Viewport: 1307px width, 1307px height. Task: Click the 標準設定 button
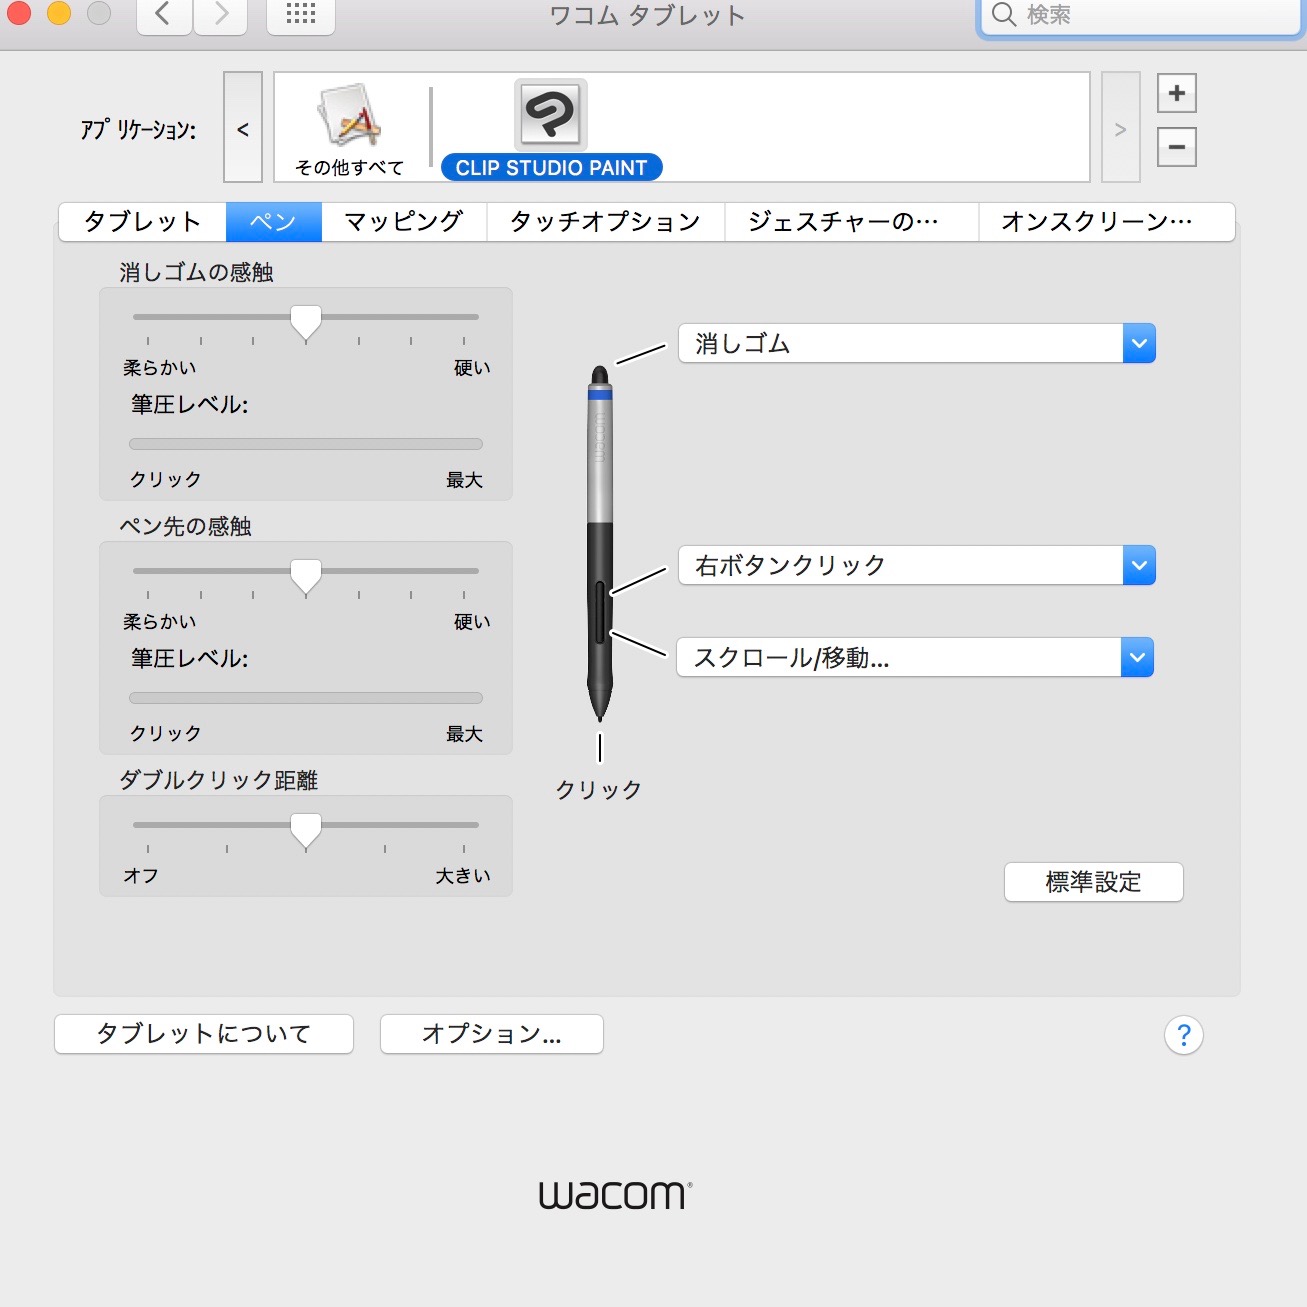point(1093,882)
